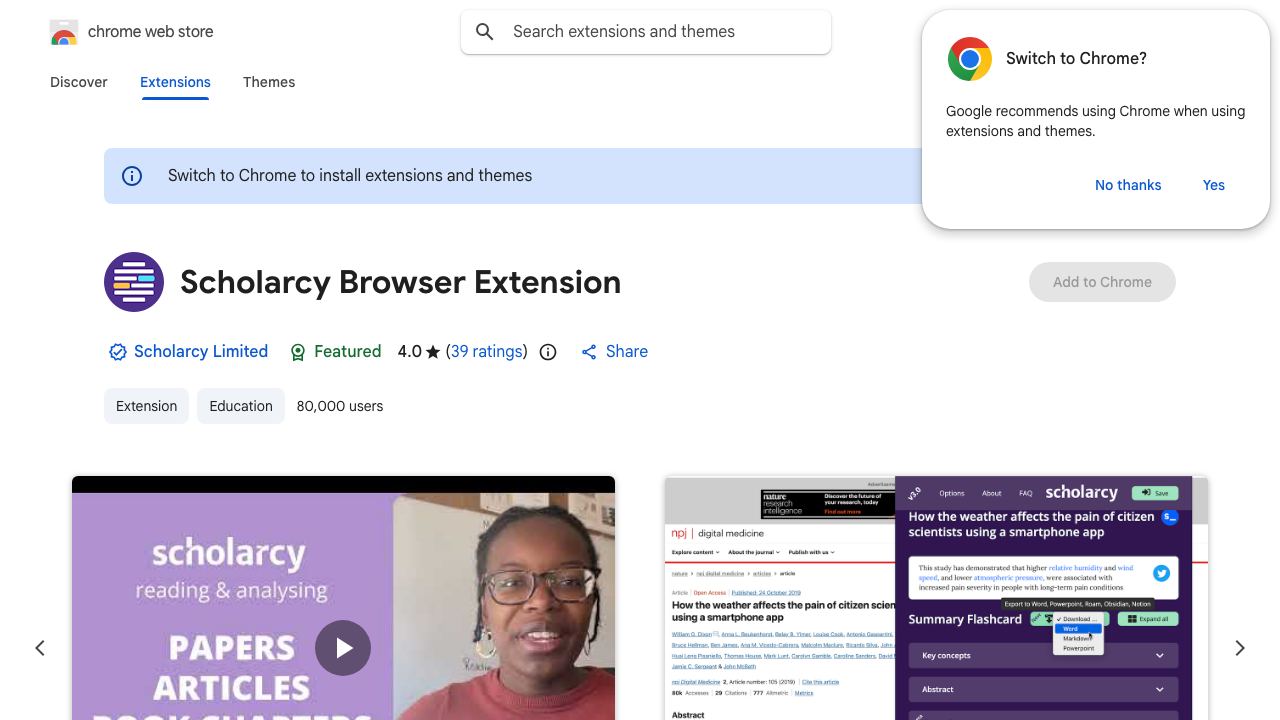Click Yes in the Switch to Chrome popup
This screenshot has width=1280, height=720.
[1214, 185]
